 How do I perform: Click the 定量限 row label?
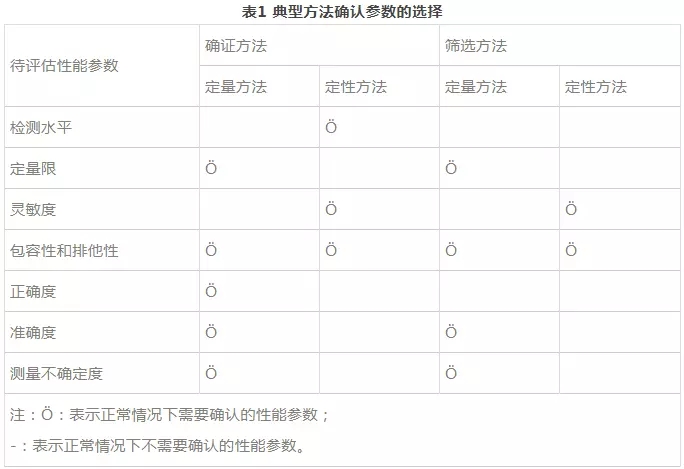click(33, 168)
